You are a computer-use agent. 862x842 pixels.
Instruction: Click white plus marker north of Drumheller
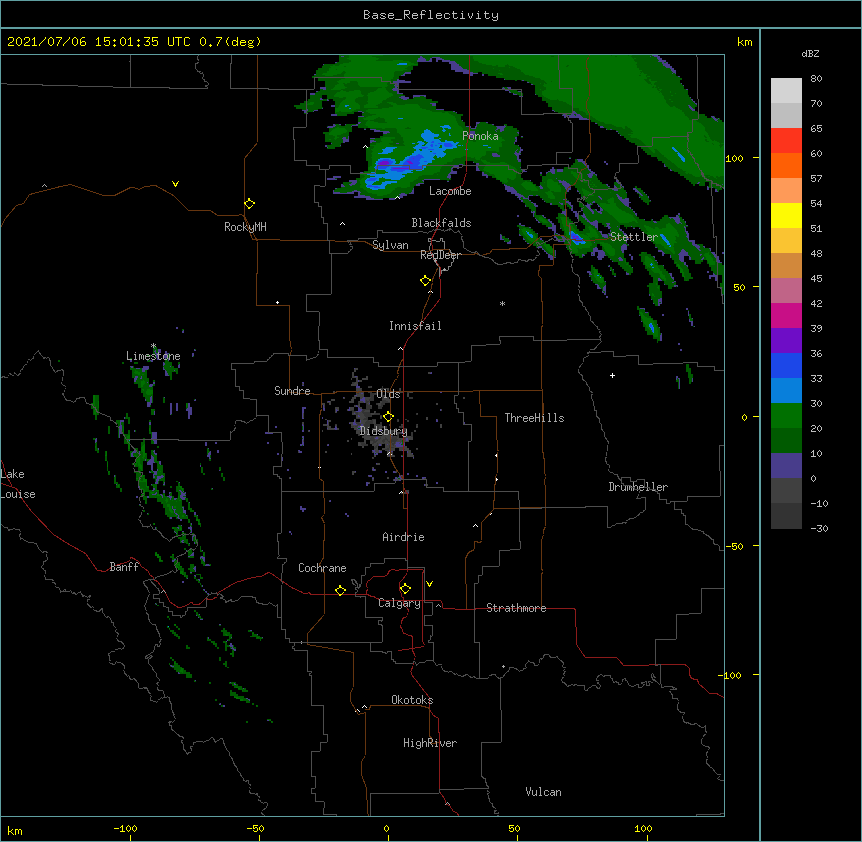point(612,375)
